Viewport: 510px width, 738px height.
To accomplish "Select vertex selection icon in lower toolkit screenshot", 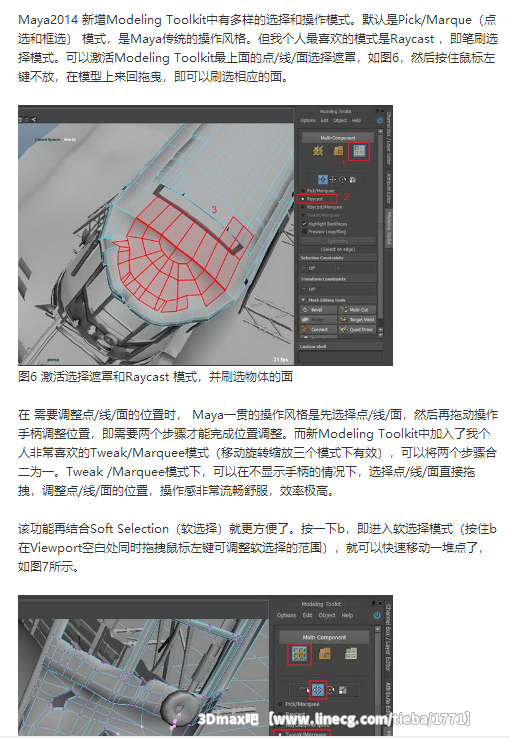I will coord(299,653).
